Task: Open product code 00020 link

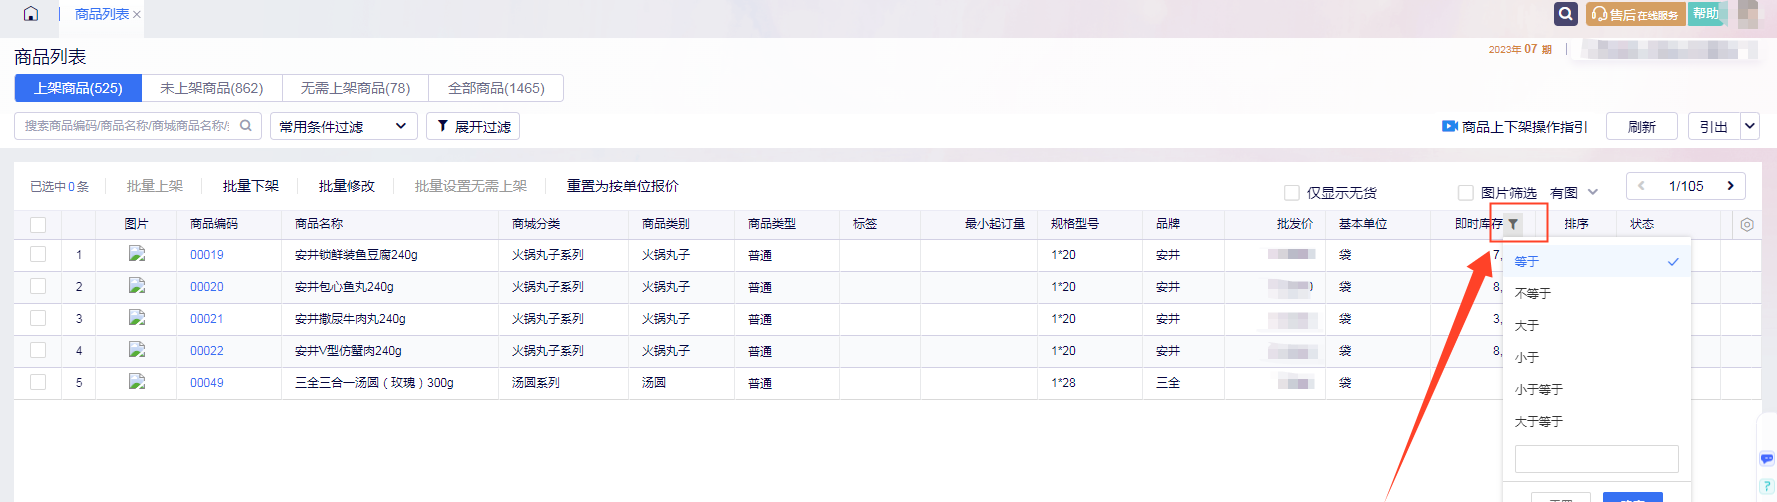Action: [207, 287]
